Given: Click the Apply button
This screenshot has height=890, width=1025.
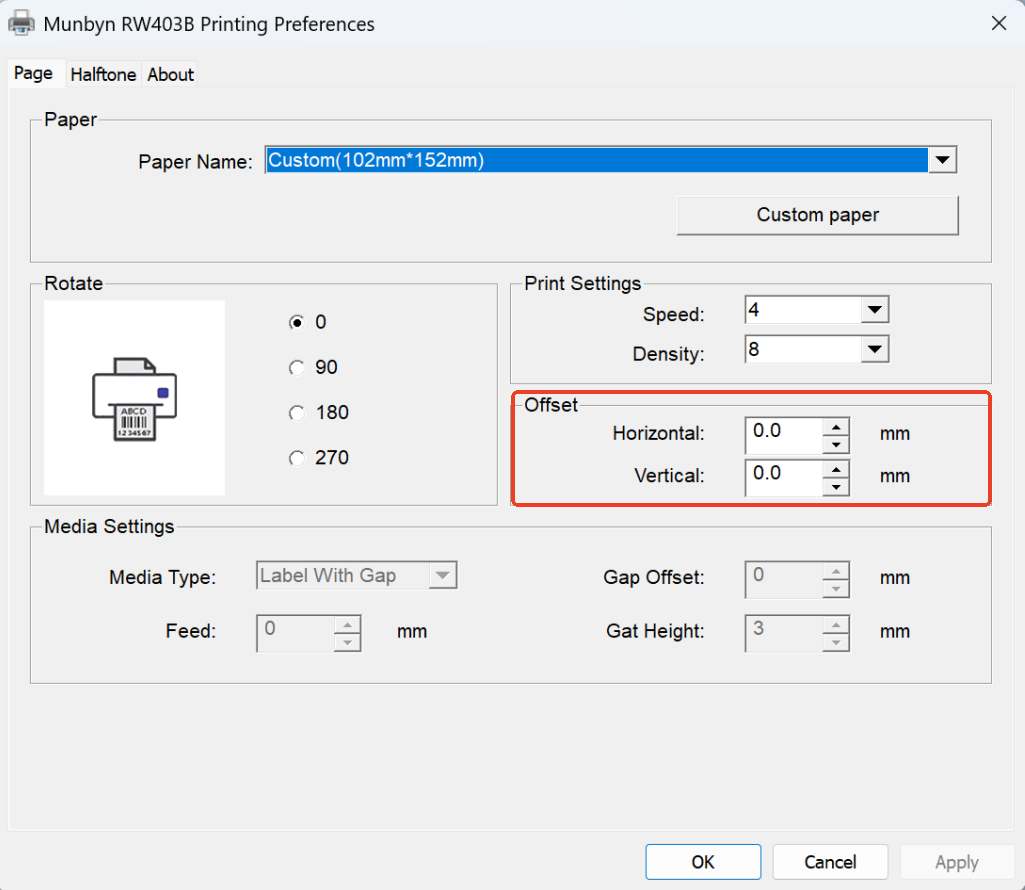Looking at the screenshot, I should tap(957, 862).
